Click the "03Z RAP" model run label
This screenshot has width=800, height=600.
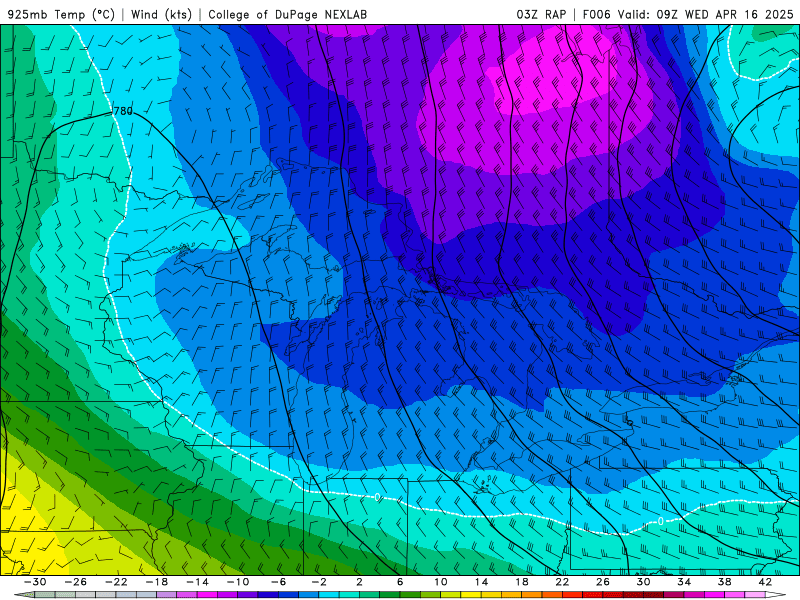coord(541,14)
